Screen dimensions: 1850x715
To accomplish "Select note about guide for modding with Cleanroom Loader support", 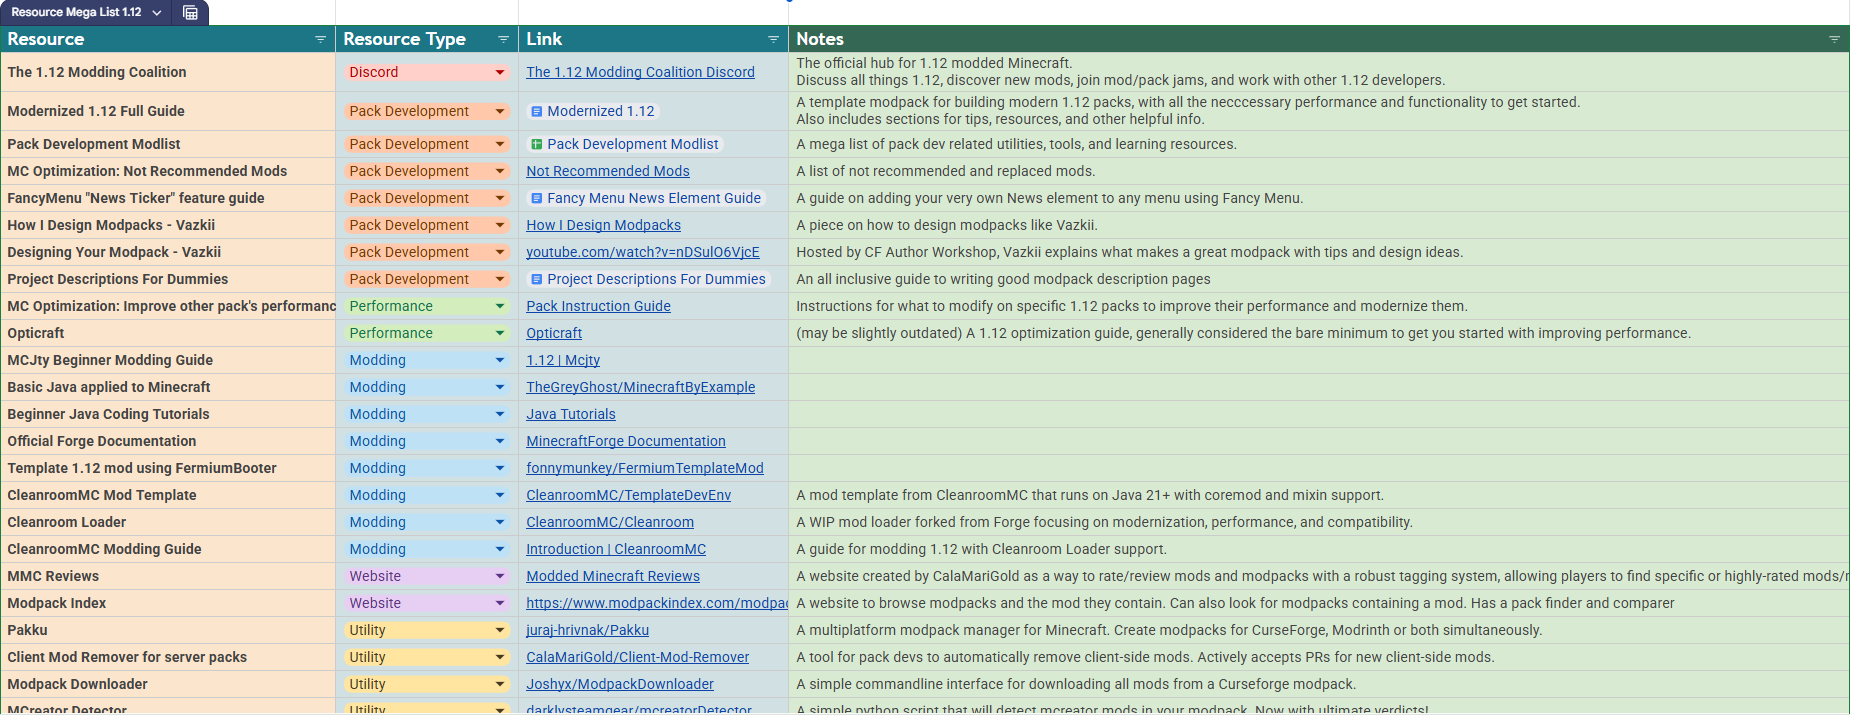I will pos(981,549).
